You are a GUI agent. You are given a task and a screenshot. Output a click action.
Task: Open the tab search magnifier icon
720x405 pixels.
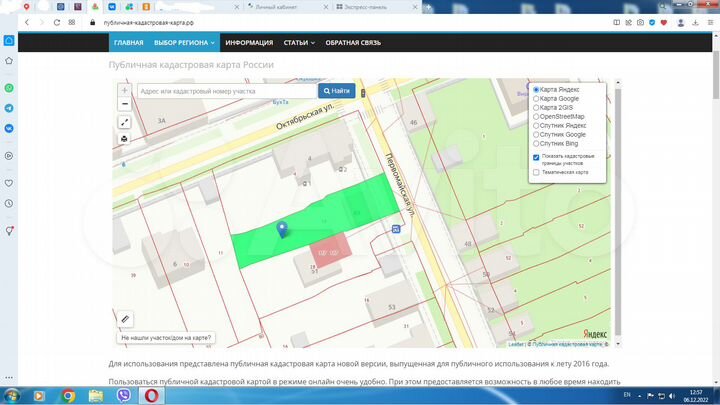[662, 6]
